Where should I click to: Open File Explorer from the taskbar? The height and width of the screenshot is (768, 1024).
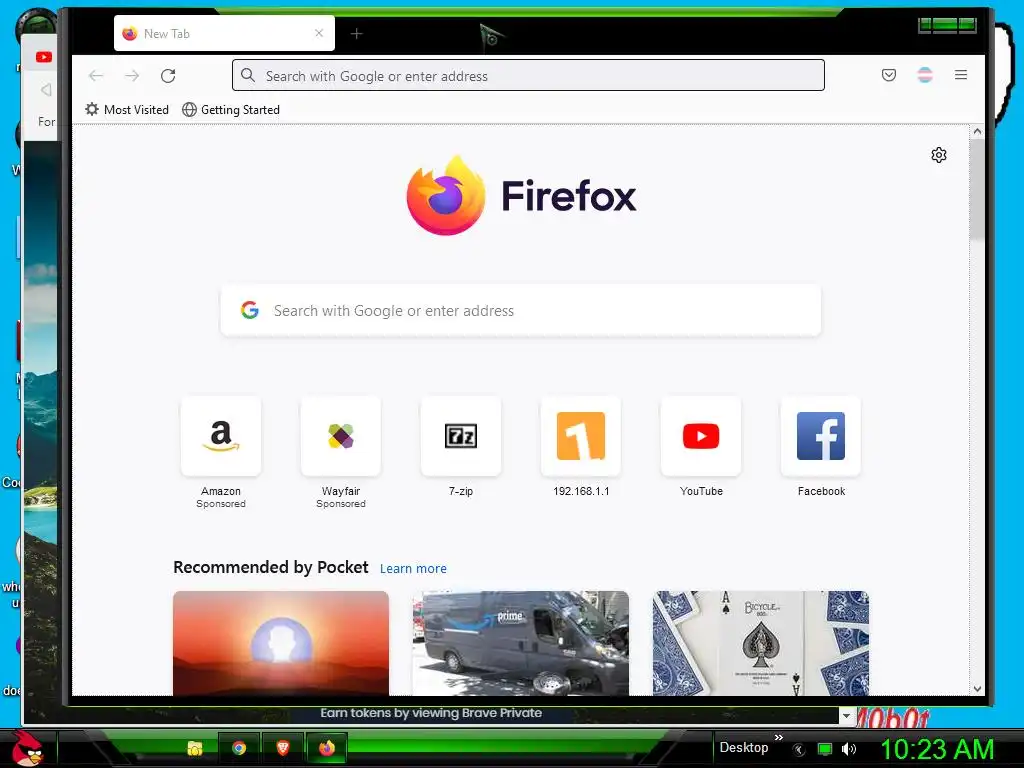pos(195,748)
